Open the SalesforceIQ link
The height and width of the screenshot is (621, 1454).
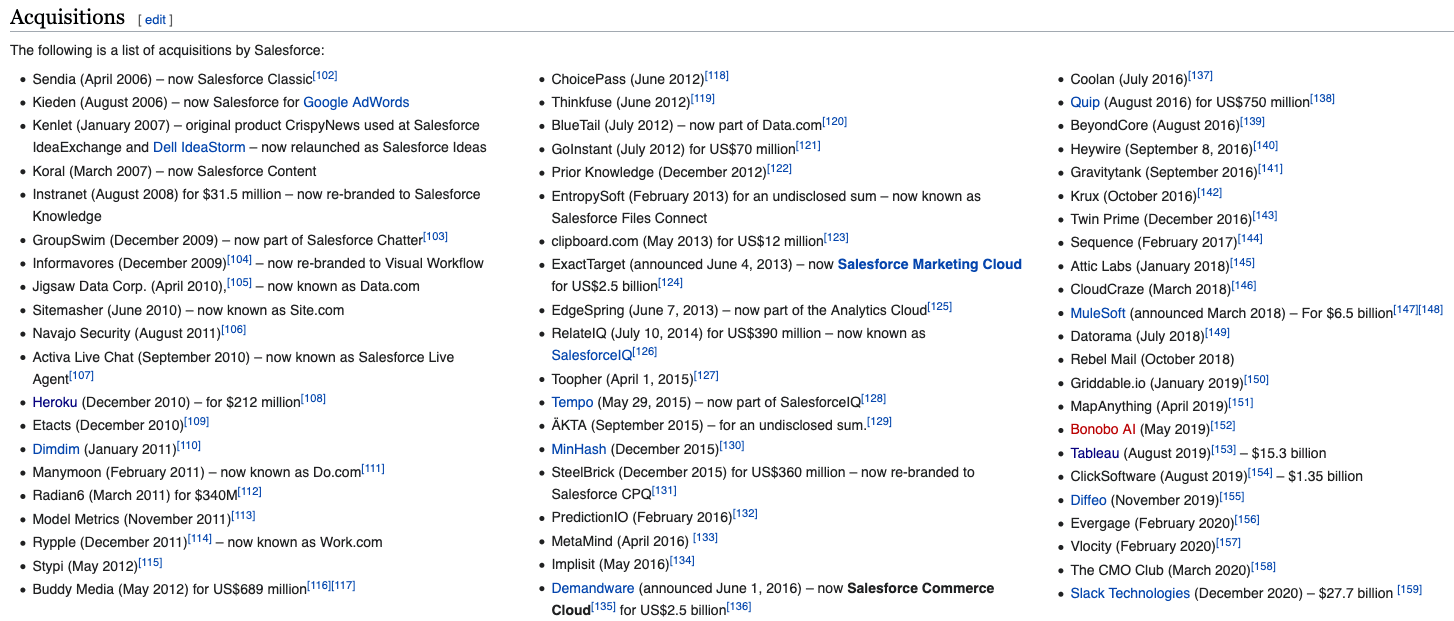592,355
